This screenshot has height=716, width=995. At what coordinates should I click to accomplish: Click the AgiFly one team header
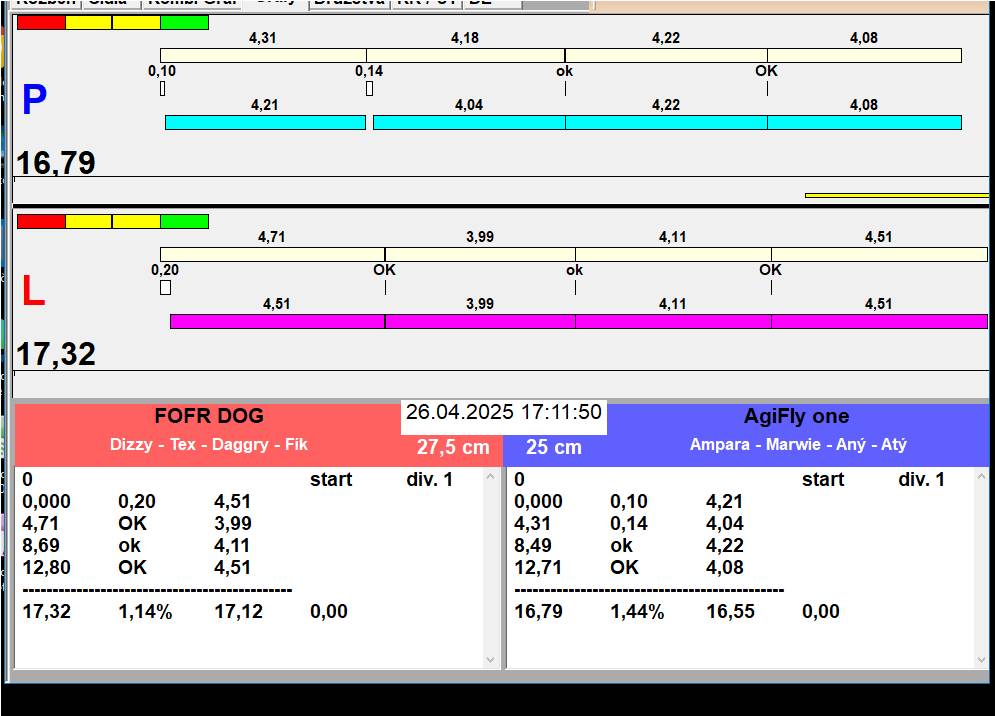coord(796,417)
